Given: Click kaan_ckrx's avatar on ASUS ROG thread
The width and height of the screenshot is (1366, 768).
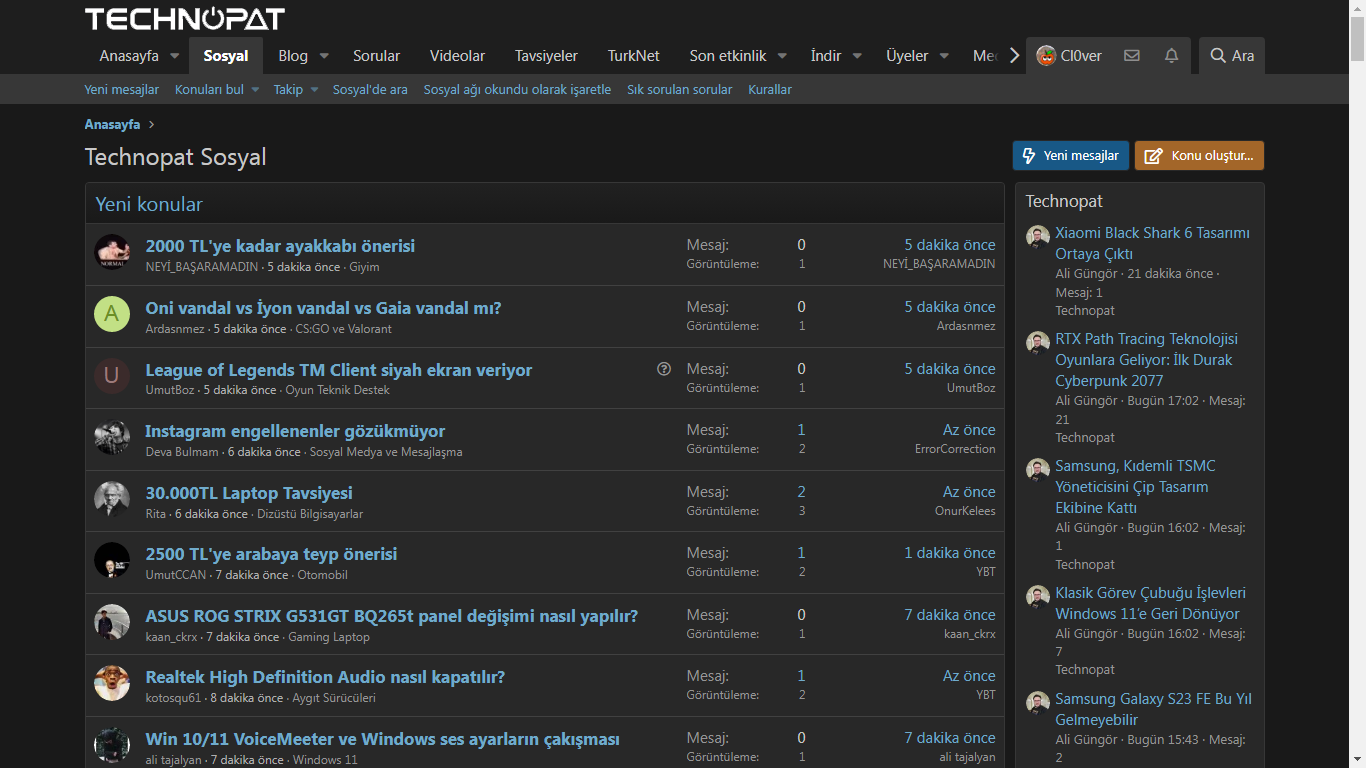Looking at the screenshot, I should coord(112,622).
